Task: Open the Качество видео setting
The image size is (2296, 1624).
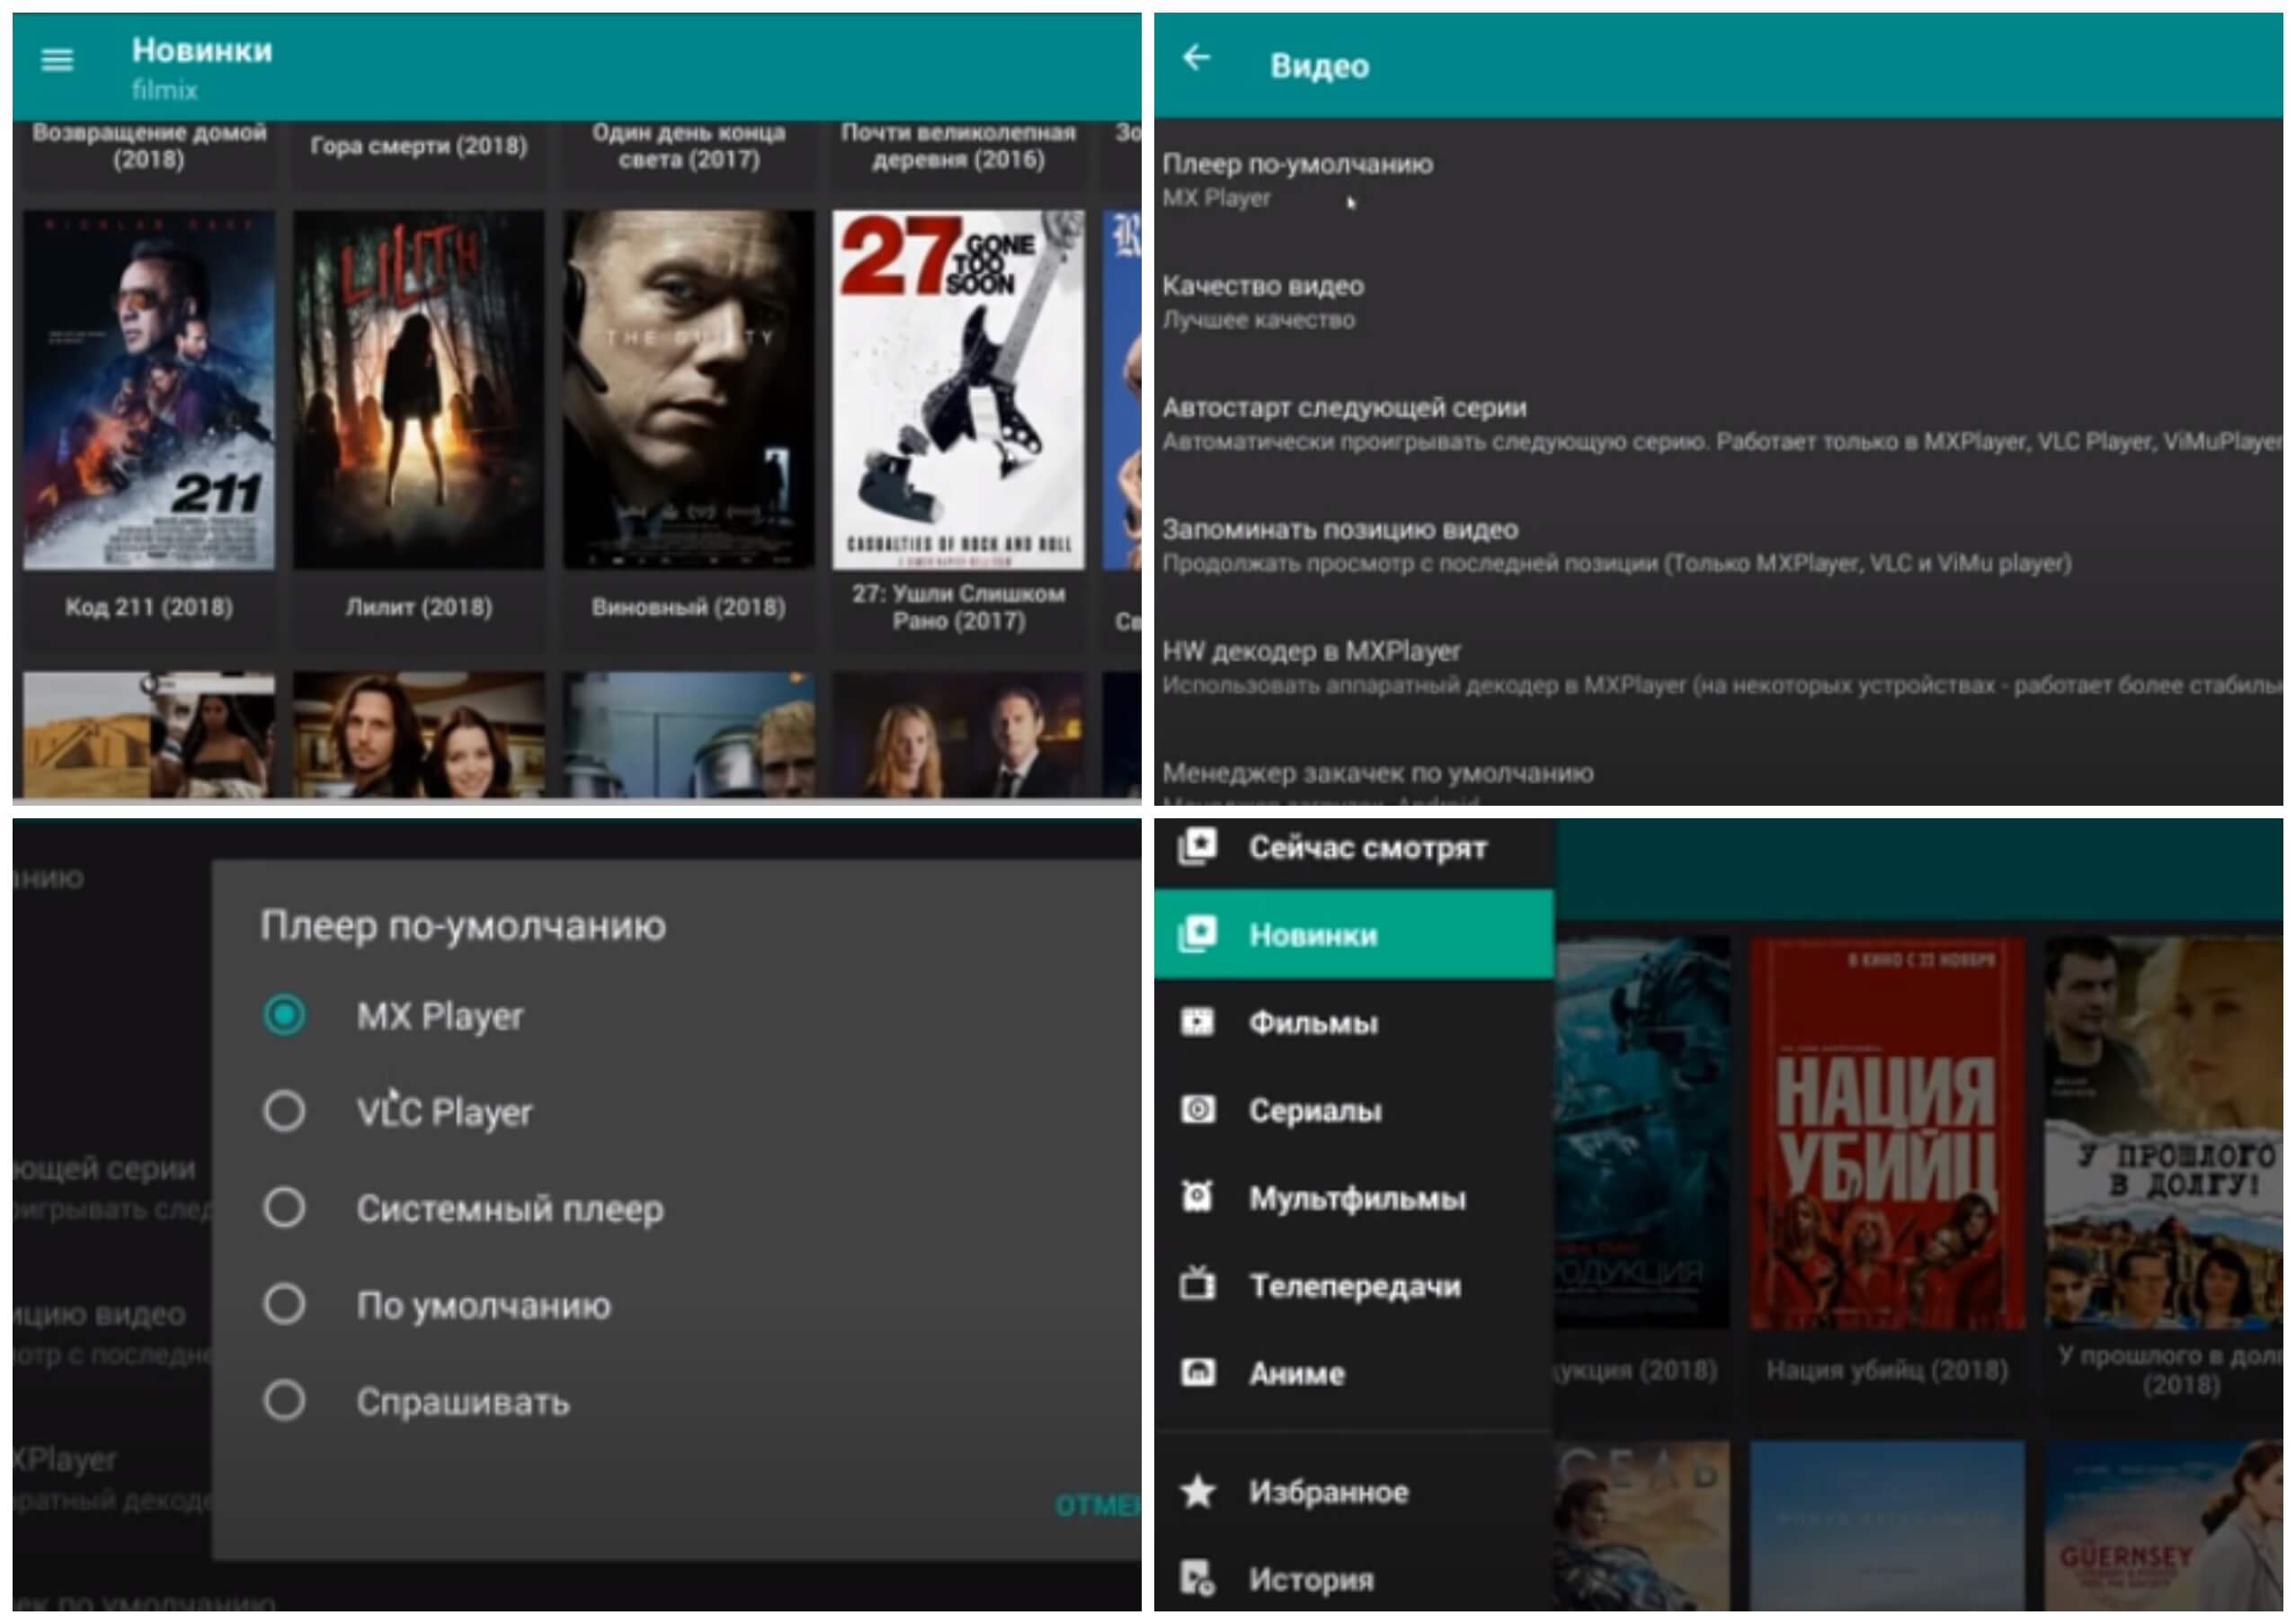Action: [1718, 302]
